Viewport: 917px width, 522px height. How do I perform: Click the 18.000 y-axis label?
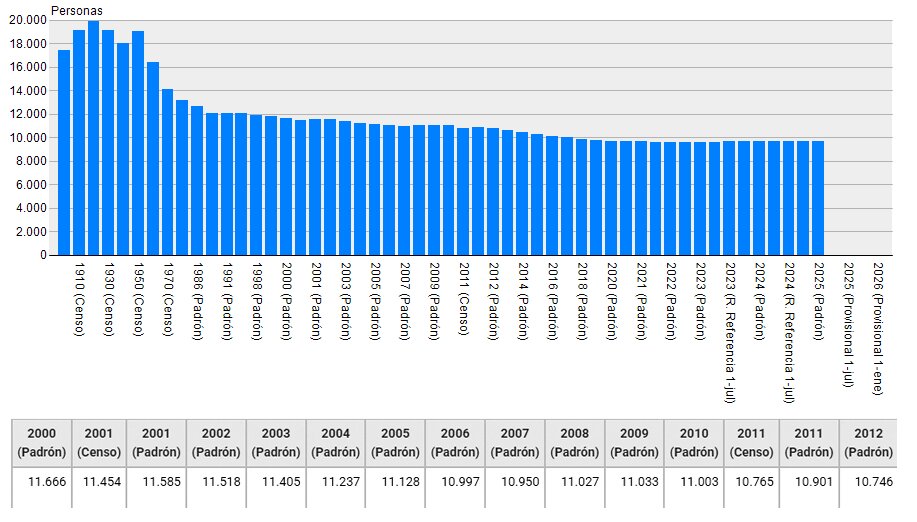[28, 44]
